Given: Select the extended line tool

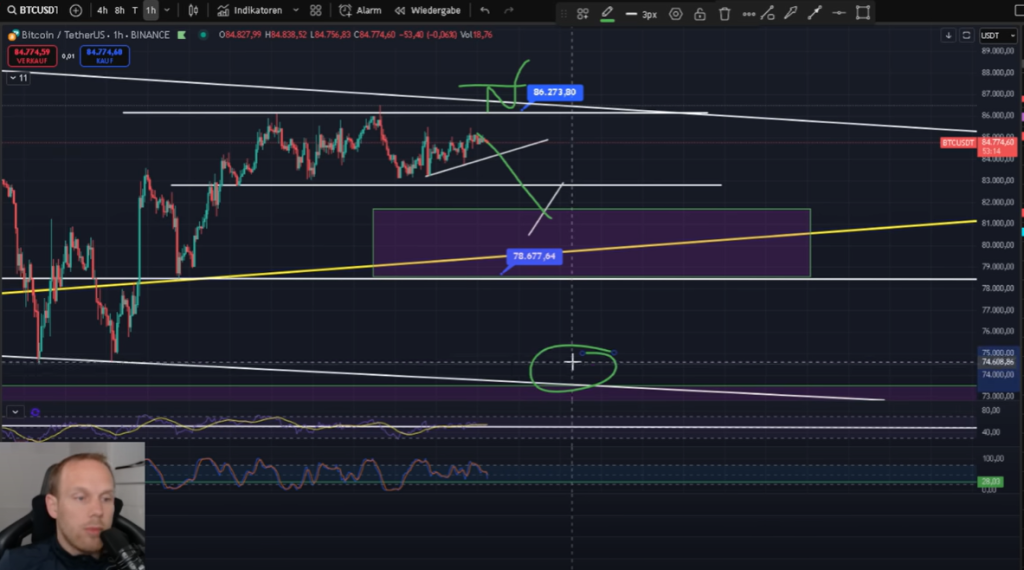Looking at the screenshot, I should 814,13.
